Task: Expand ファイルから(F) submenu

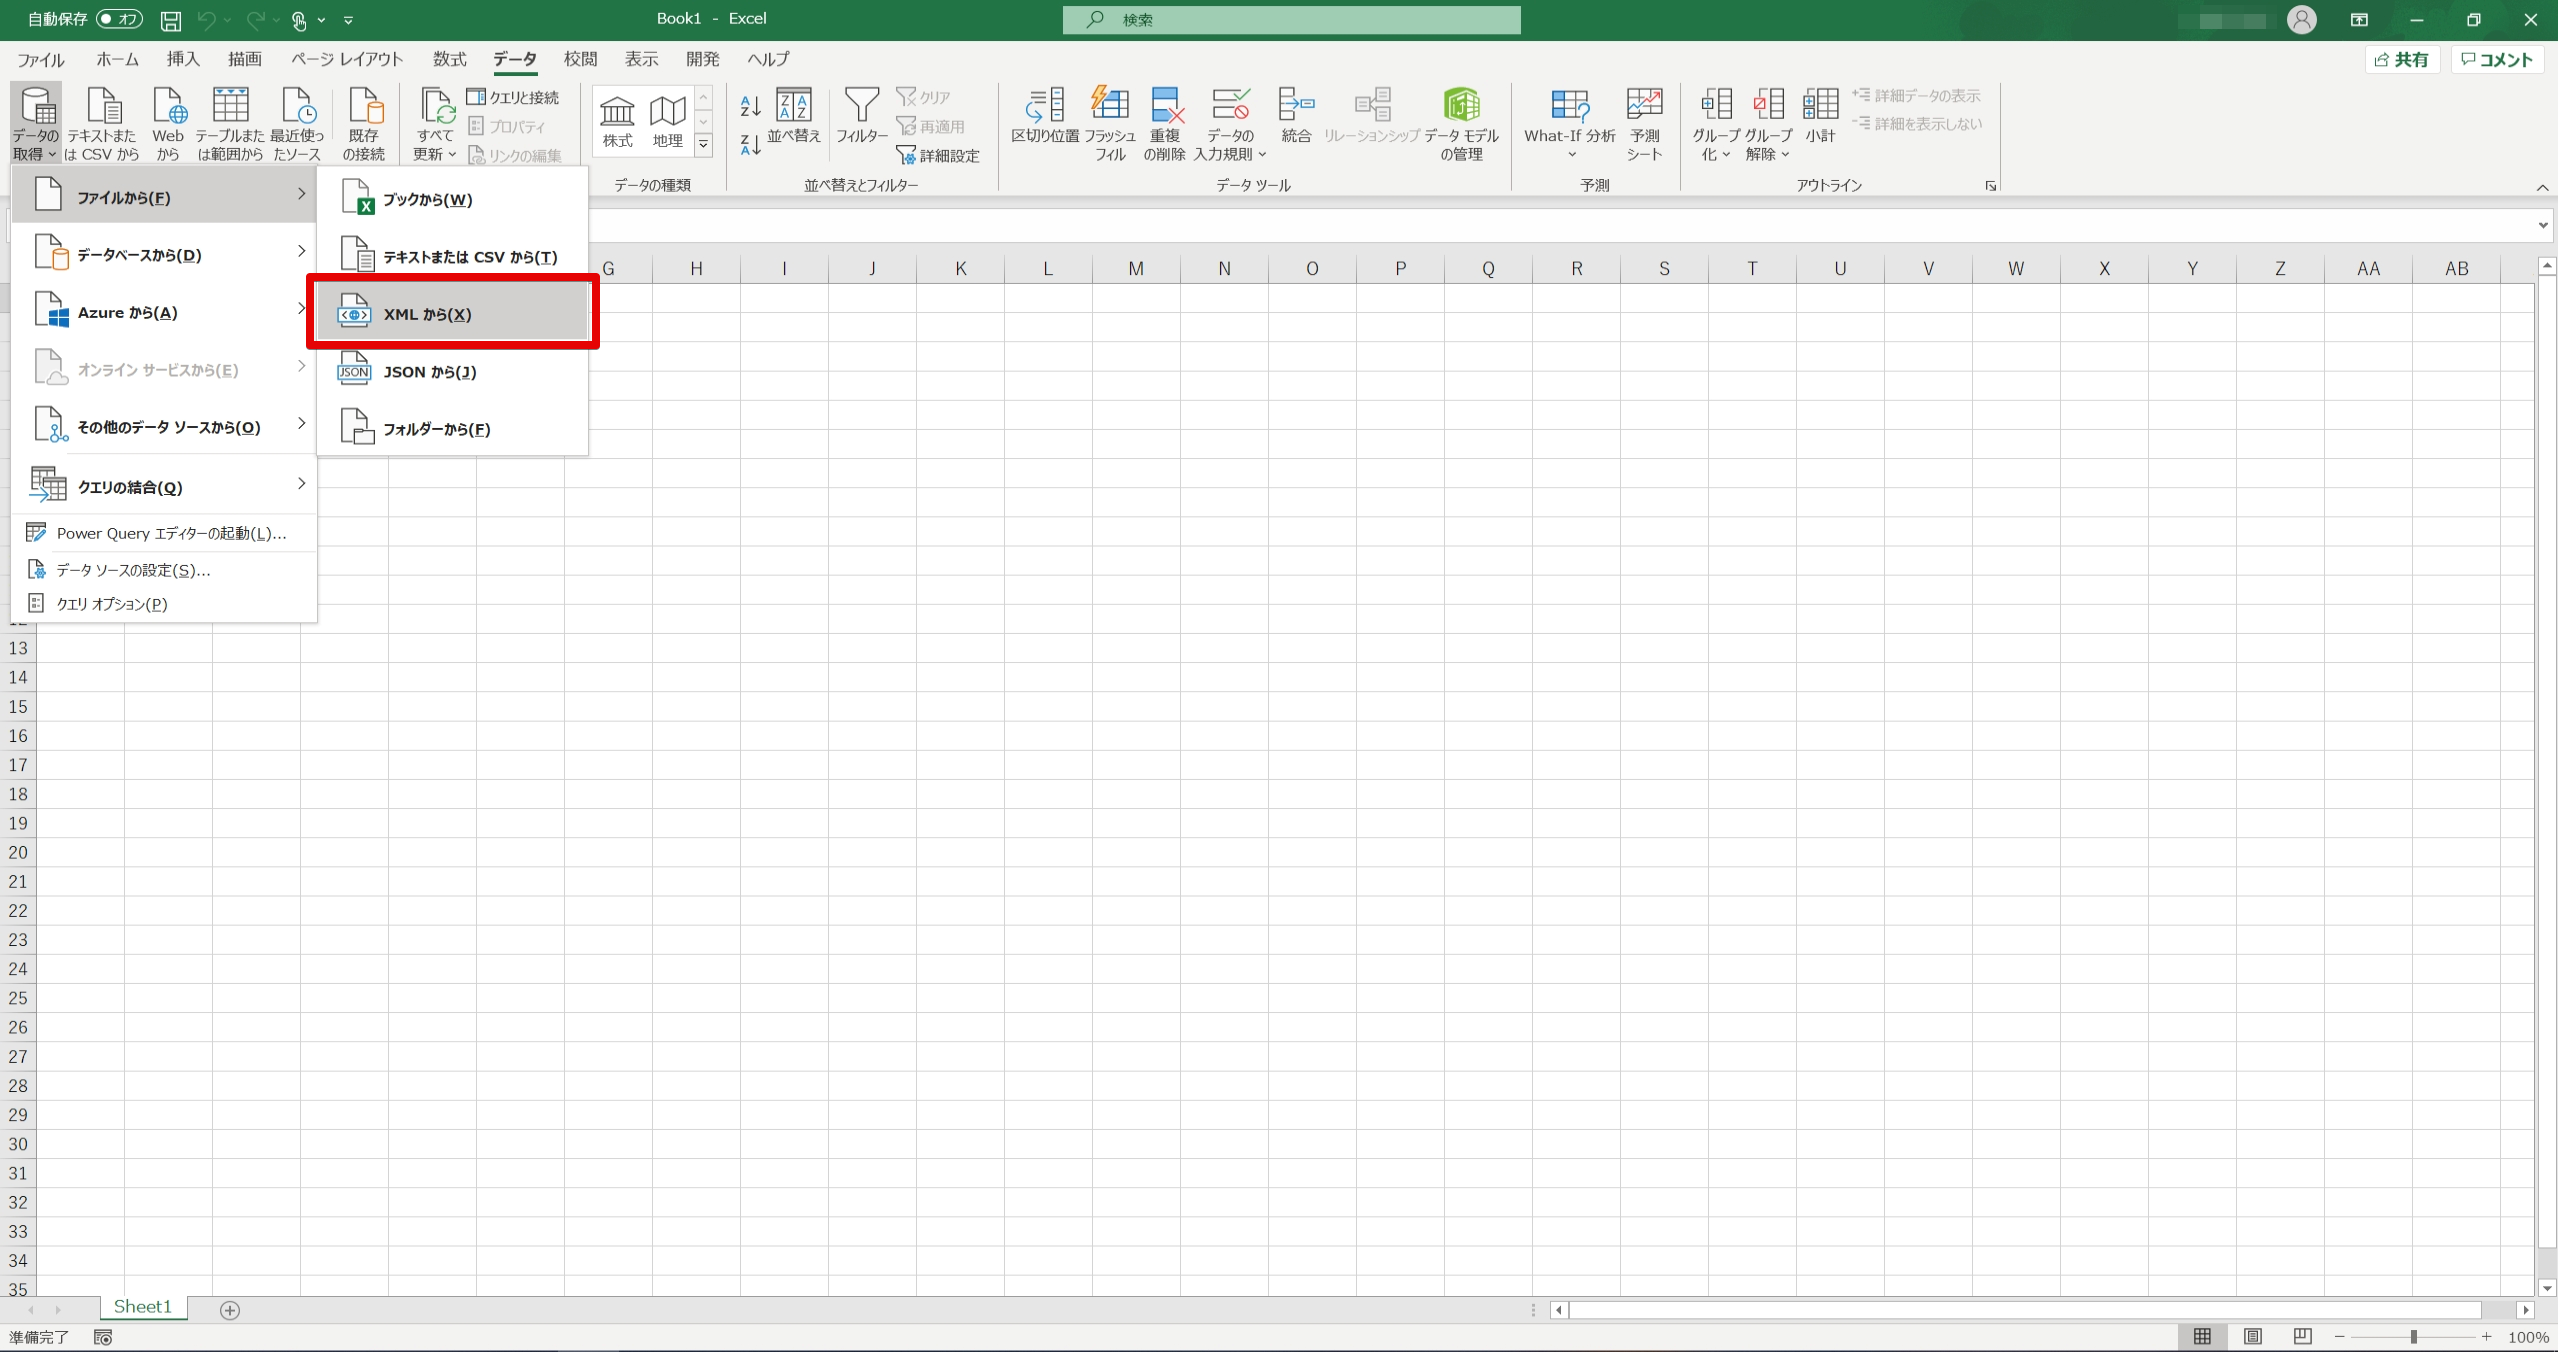Action: click(164, 197)
